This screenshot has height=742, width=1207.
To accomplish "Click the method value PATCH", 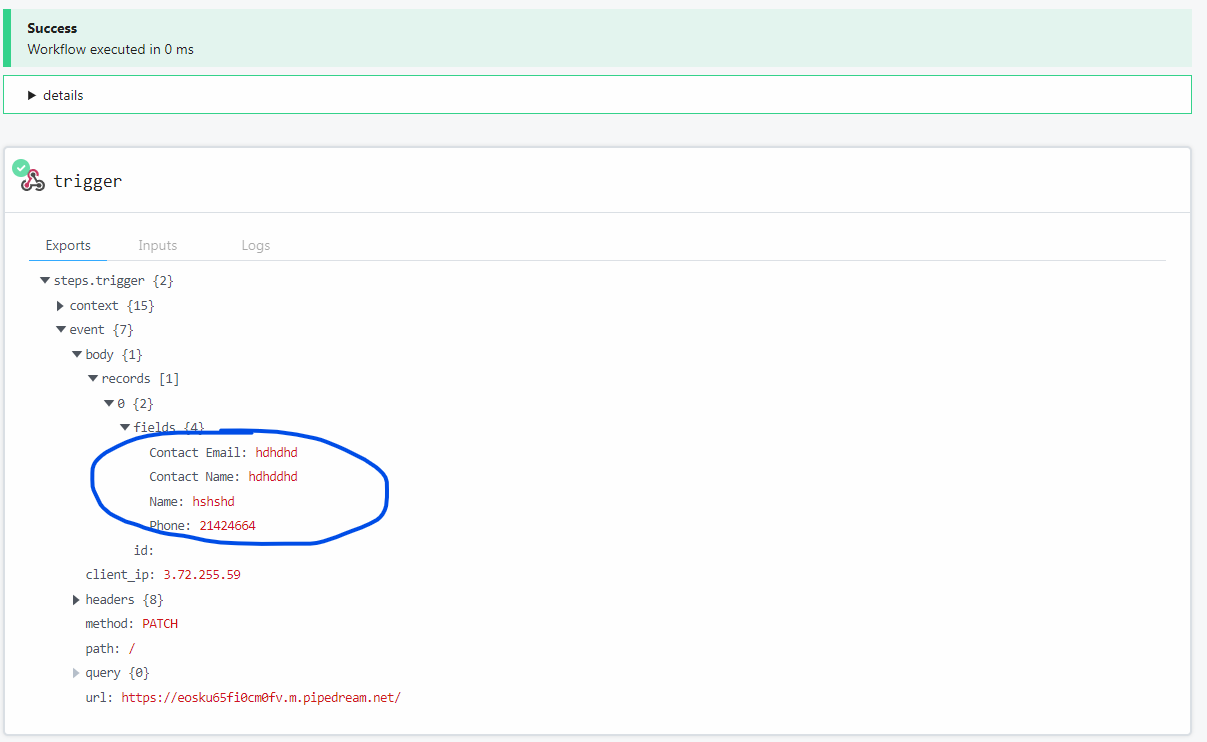I will tap(160, 624).
